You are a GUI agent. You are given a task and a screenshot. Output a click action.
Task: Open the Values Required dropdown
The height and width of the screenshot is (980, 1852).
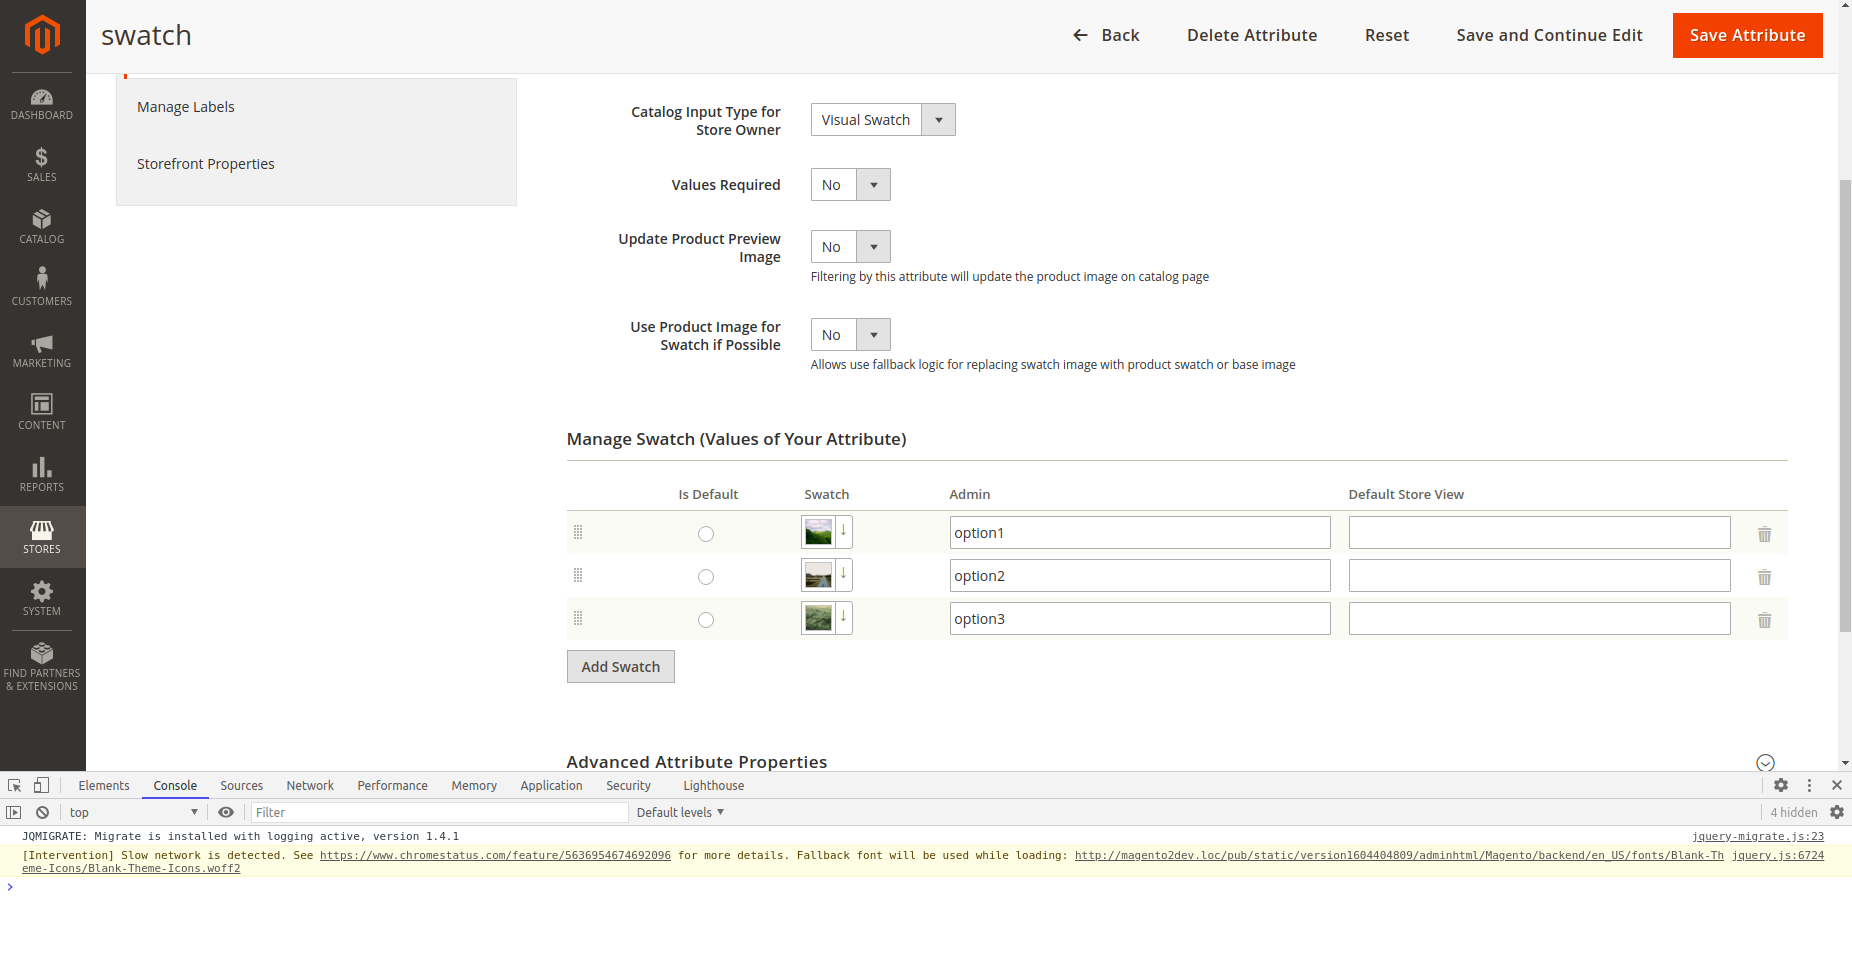click(873, 184)
